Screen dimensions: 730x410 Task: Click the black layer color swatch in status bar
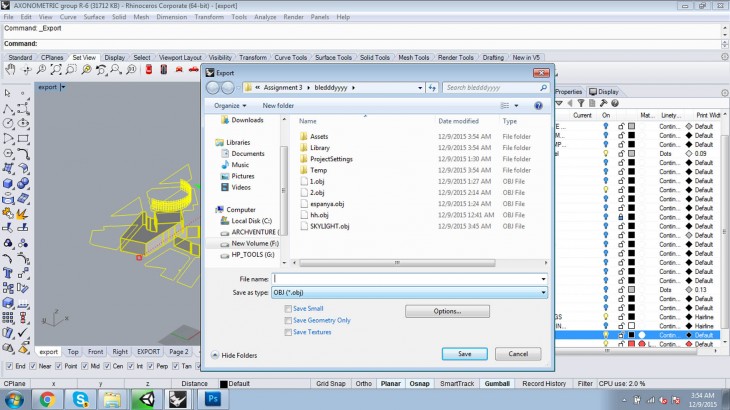[x=222, y=383]
